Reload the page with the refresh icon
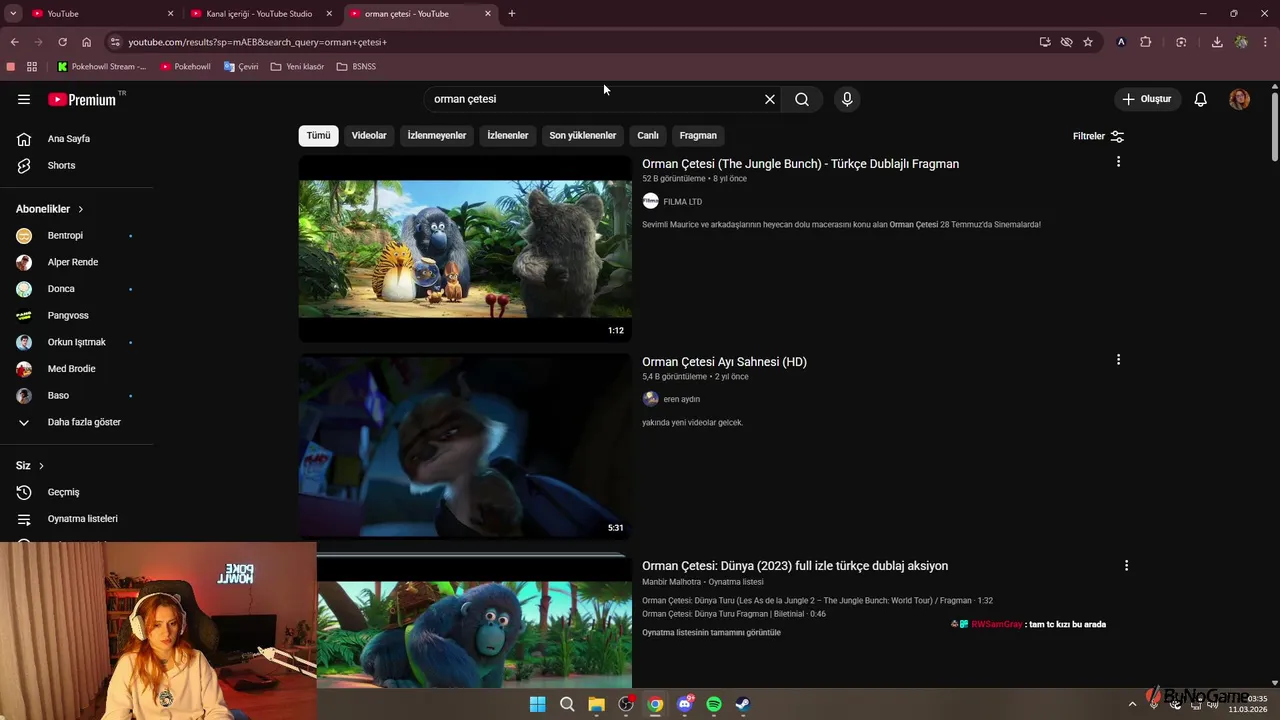 (62, 42)
